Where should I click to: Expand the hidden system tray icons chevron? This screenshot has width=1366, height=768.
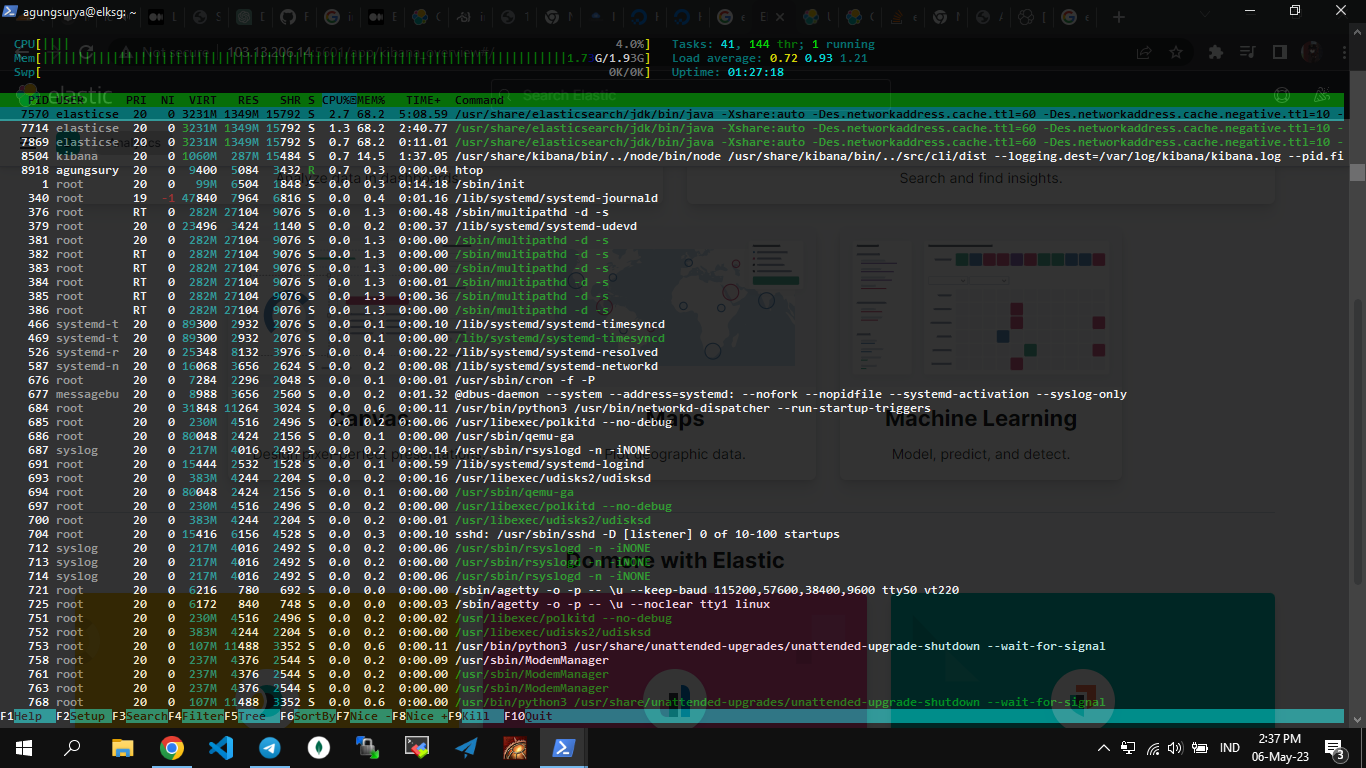(1104, 748)
